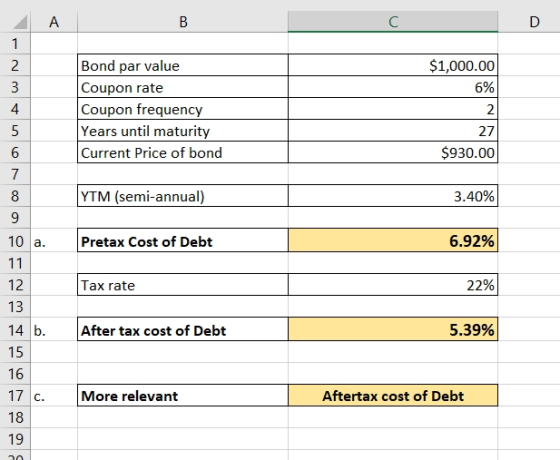Click the 'Tax rate' label cell
Image resolution: width=560 pixels, height=460 pixels.
[x=183, y=285]
